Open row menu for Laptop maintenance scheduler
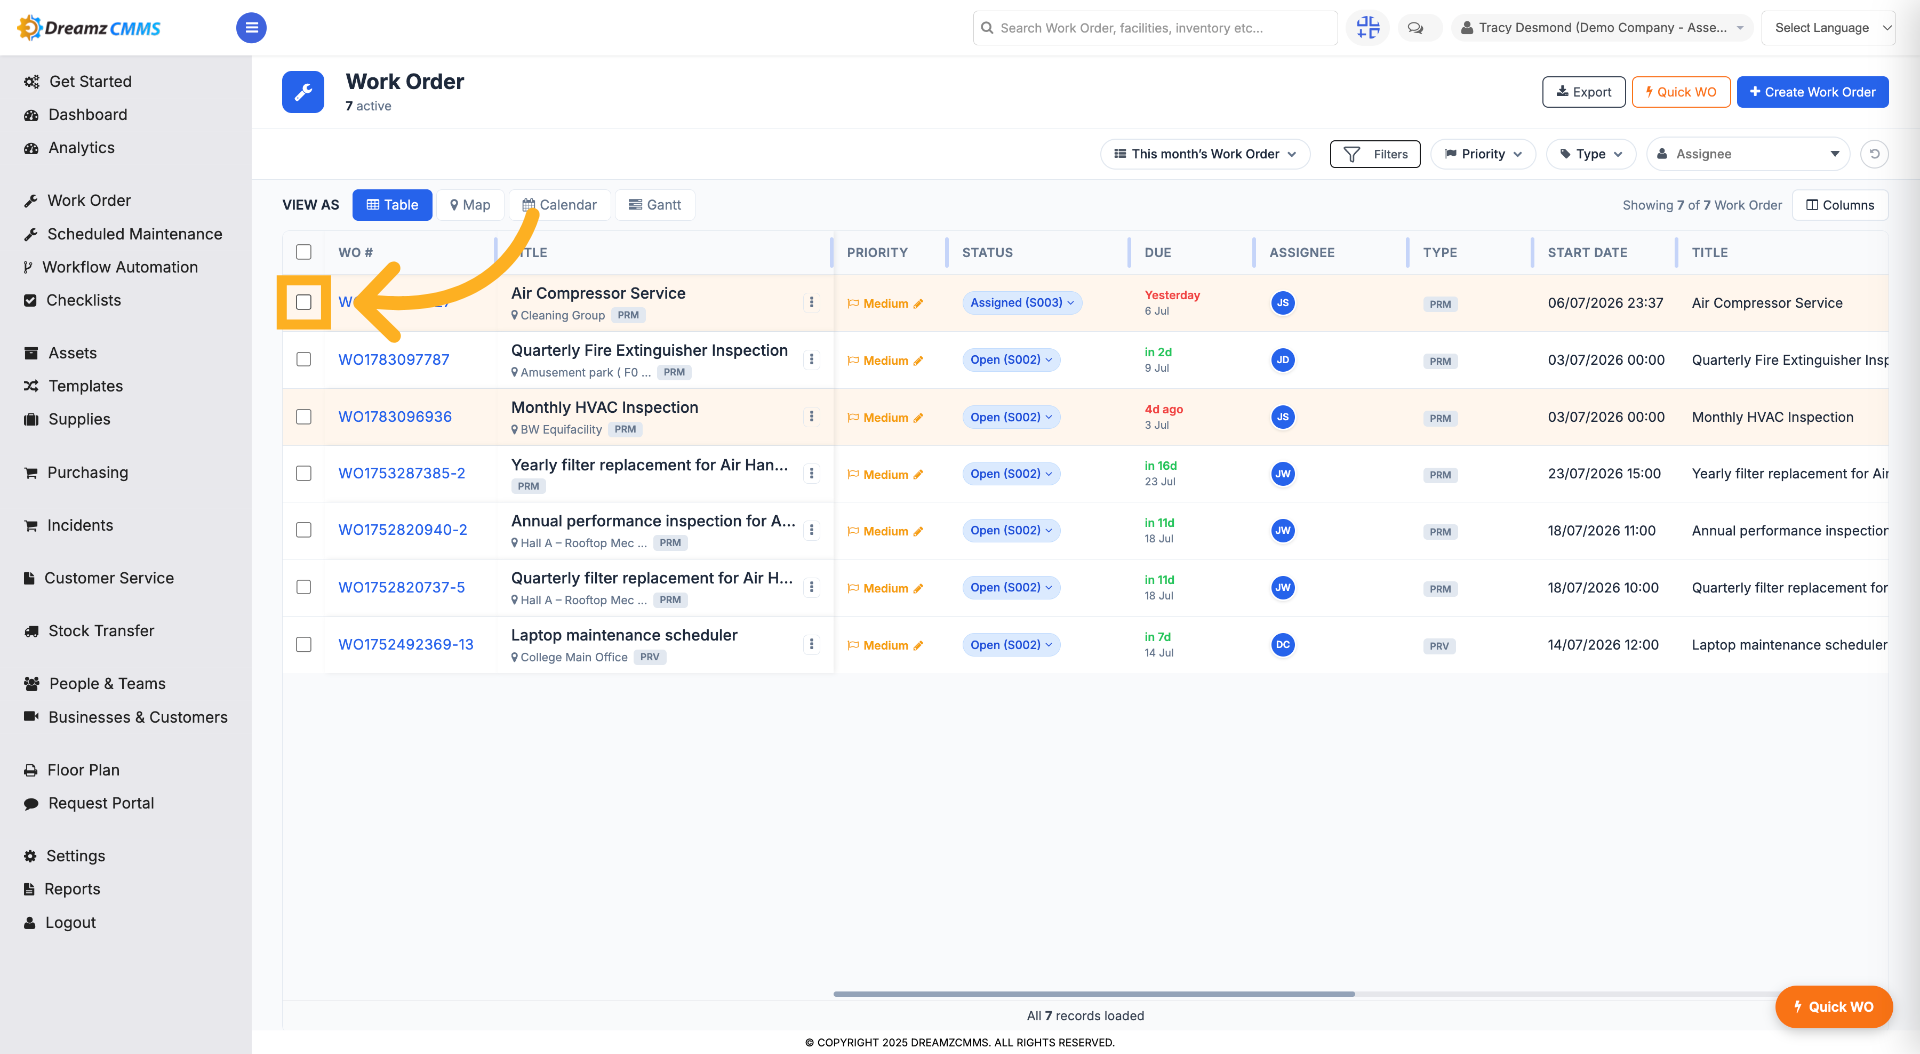Screen dimensions: 1920x1054 811,645
